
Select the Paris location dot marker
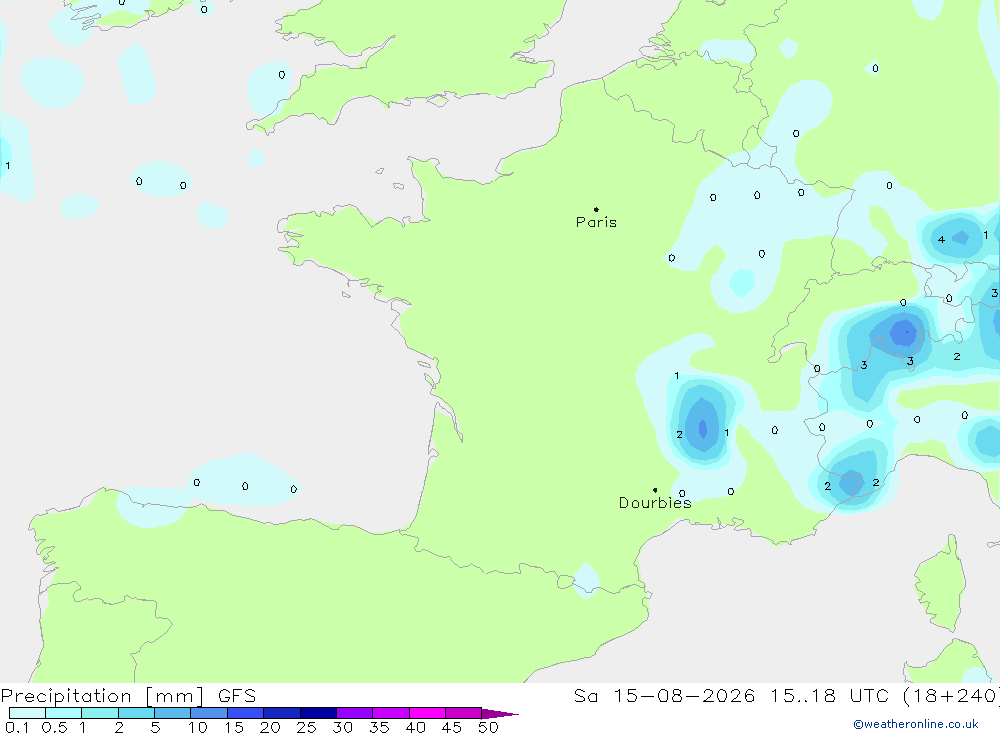pos(596,209)
